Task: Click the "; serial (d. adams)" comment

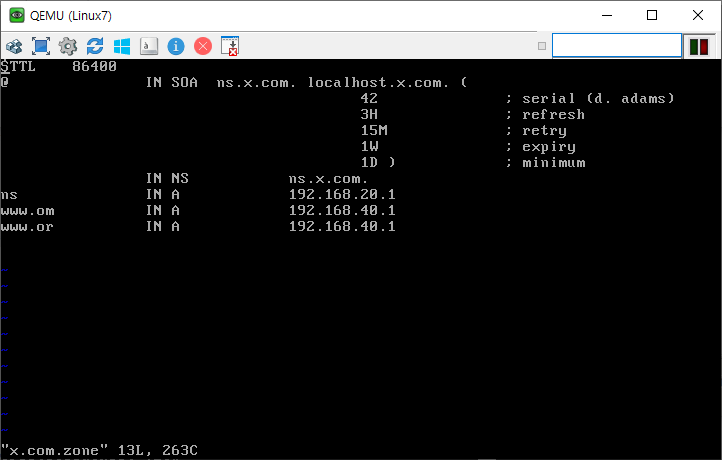Action: coord(590,99)
